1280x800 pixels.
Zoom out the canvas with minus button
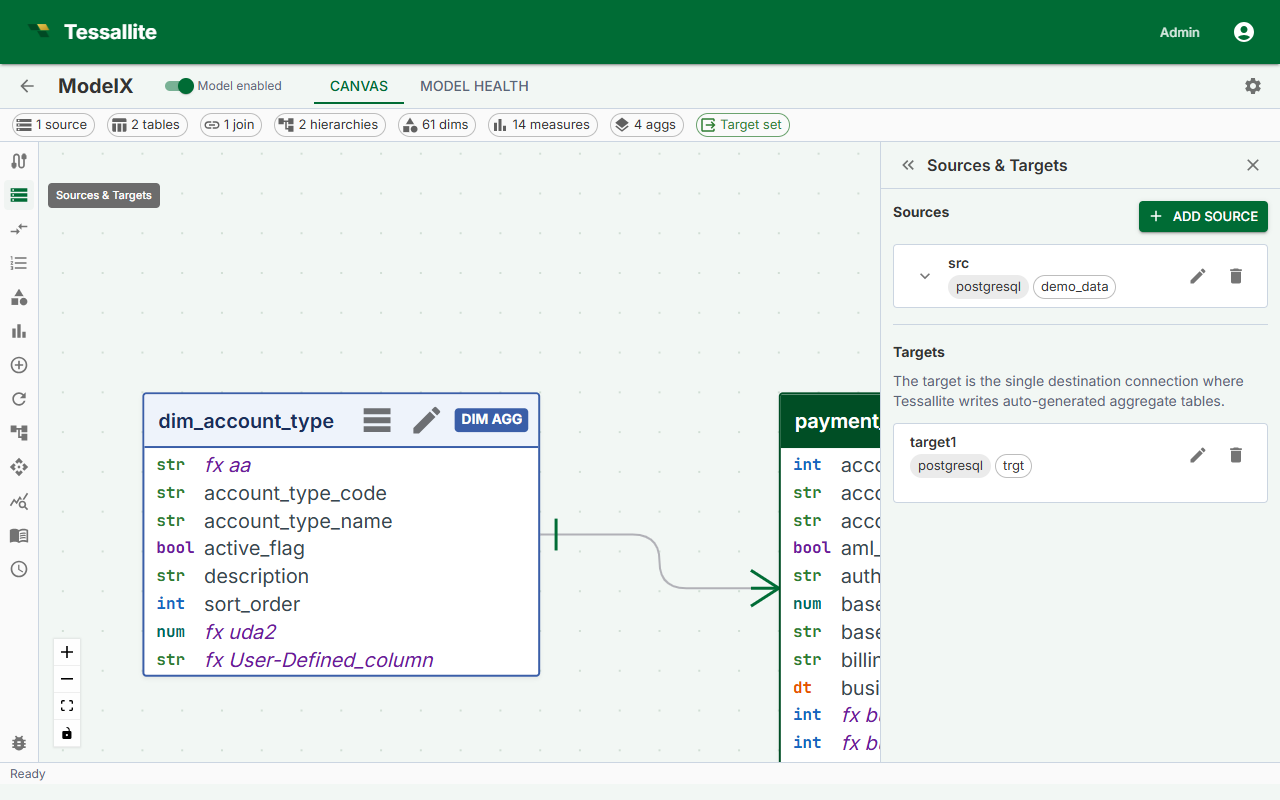[x=67, y=679]
